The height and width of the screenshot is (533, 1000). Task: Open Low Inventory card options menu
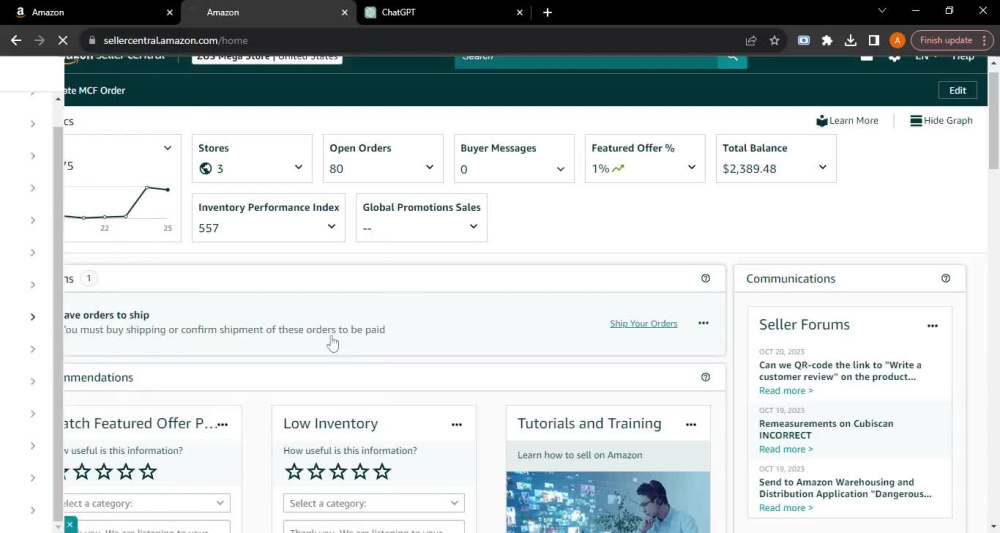pyautogui.click(x=457, y=425)
